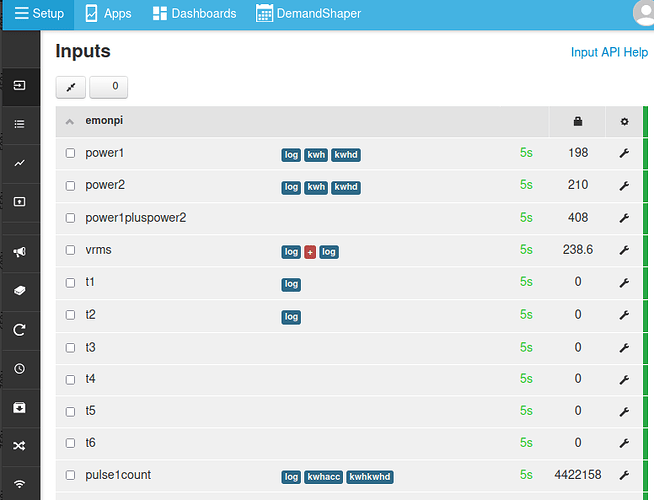Go to the DemandShaper tab
This screenshot has width=654, height=500.
[308, 14]
